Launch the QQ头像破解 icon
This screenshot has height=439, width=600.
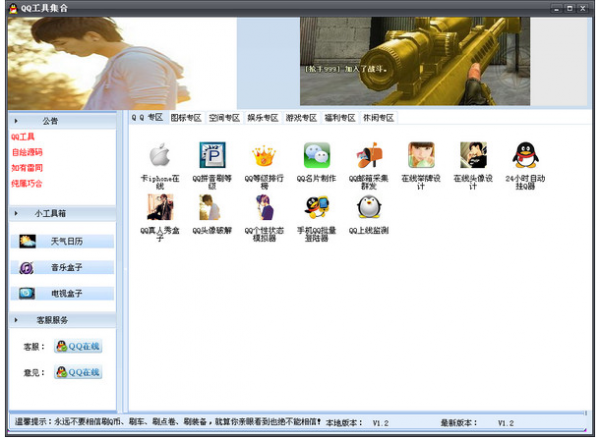(210, 207)
